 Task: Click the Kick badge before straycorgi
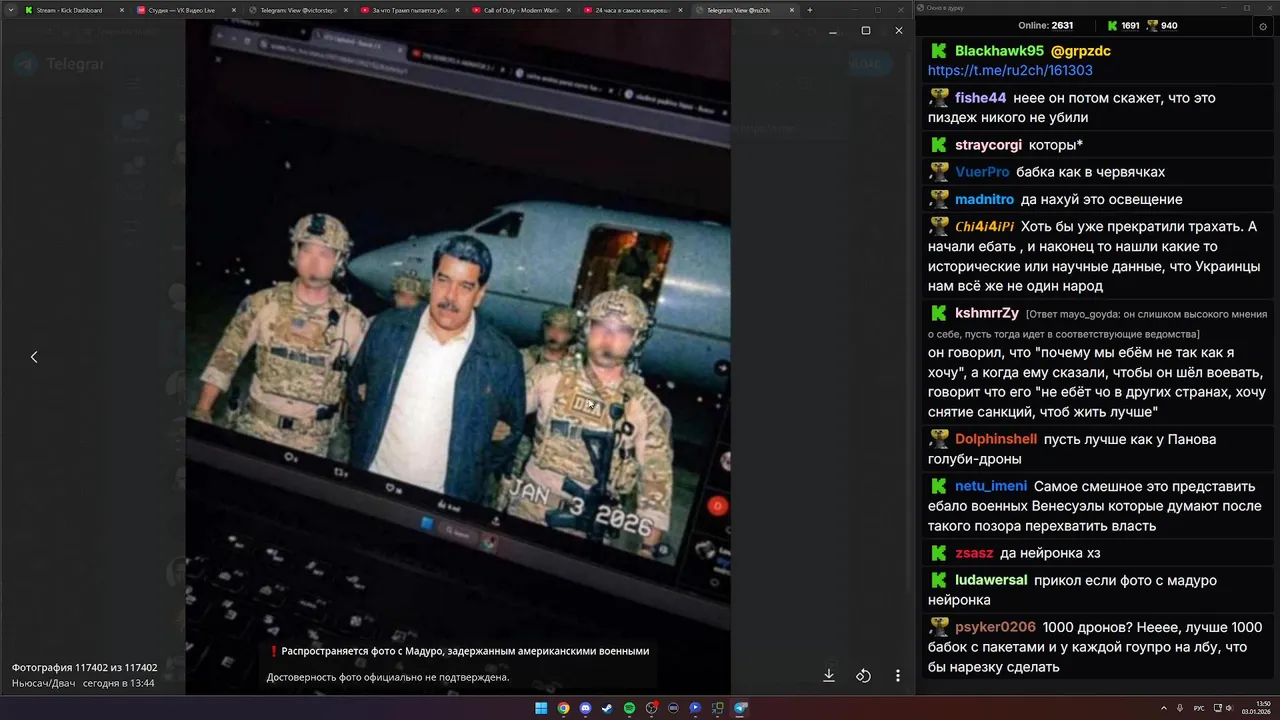(x=939, y=145)
